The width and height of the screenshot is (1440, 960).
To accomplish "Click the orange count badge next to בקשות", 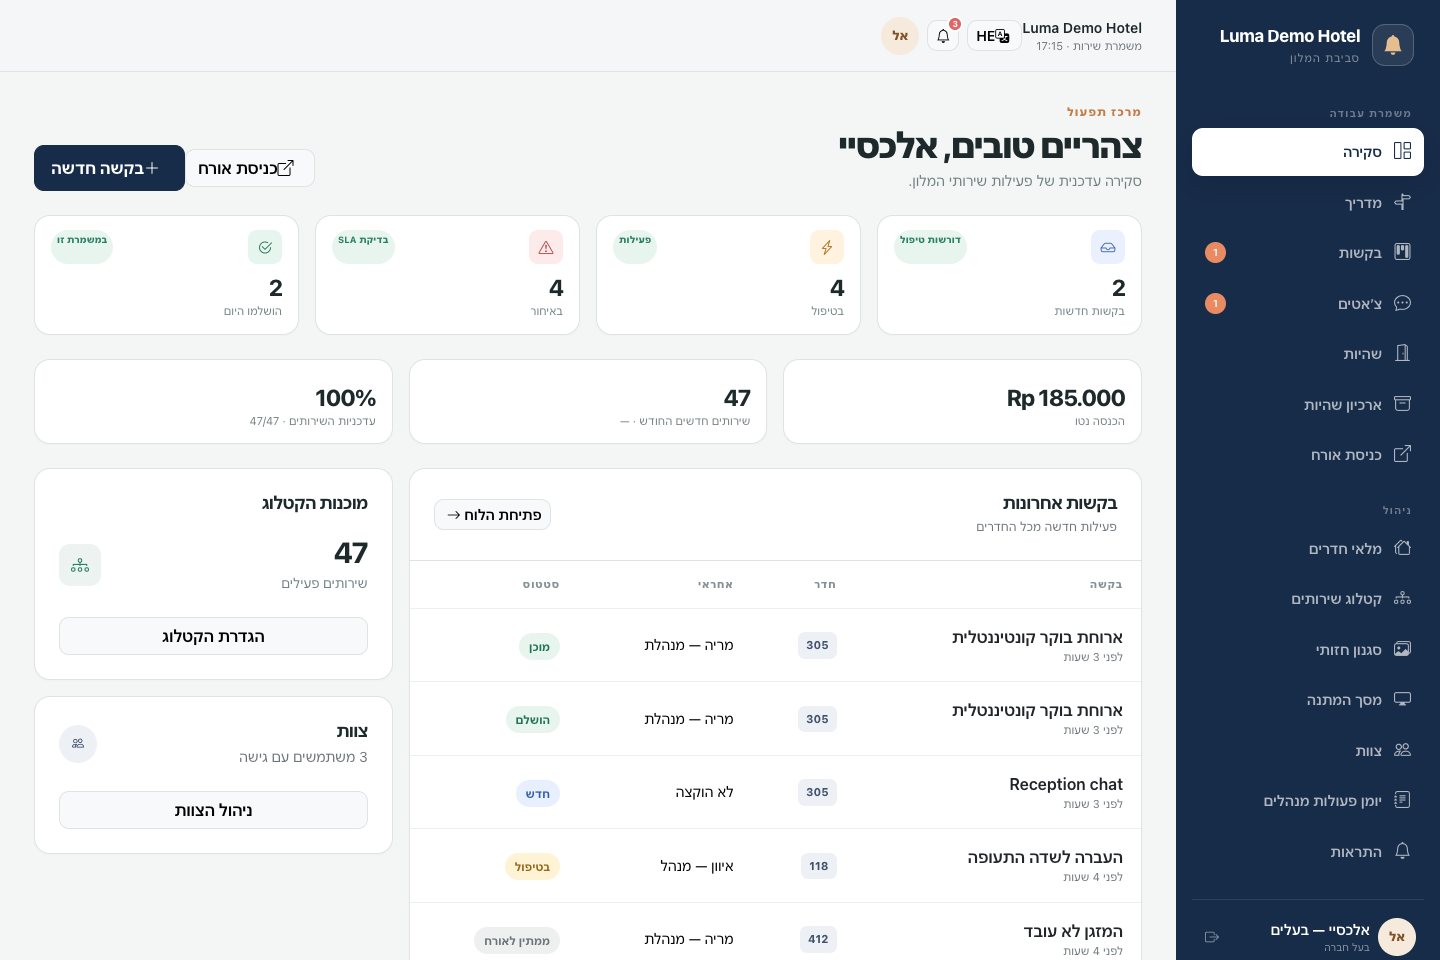I will point(1215,253).
